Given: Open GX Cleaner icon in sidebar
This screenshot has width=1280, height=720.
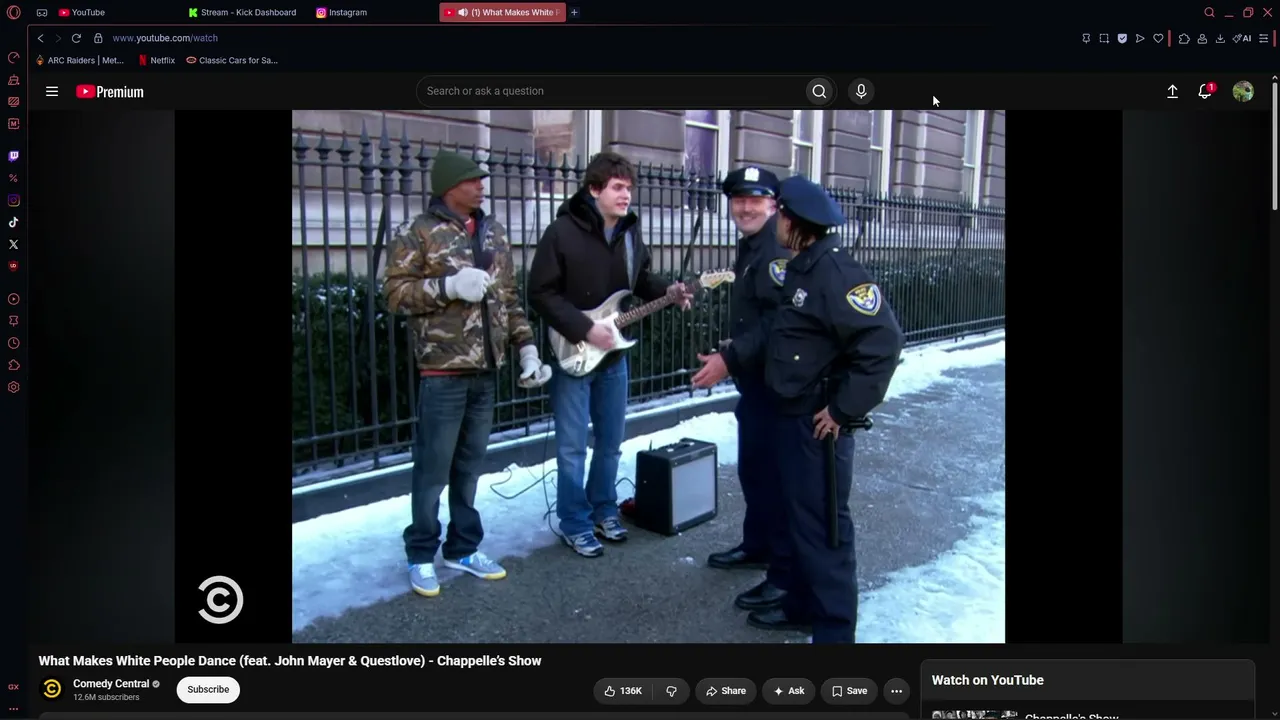Looking at the screenshot, I should pos(13,79).
